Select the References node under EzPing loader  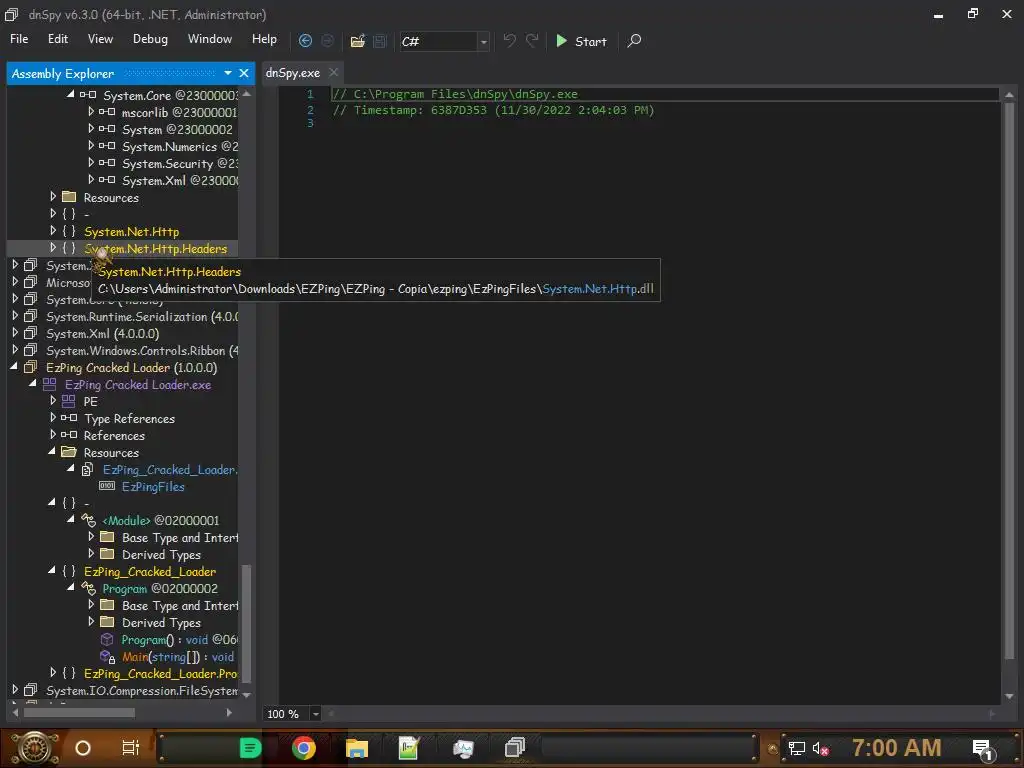[x=114, y=436]
